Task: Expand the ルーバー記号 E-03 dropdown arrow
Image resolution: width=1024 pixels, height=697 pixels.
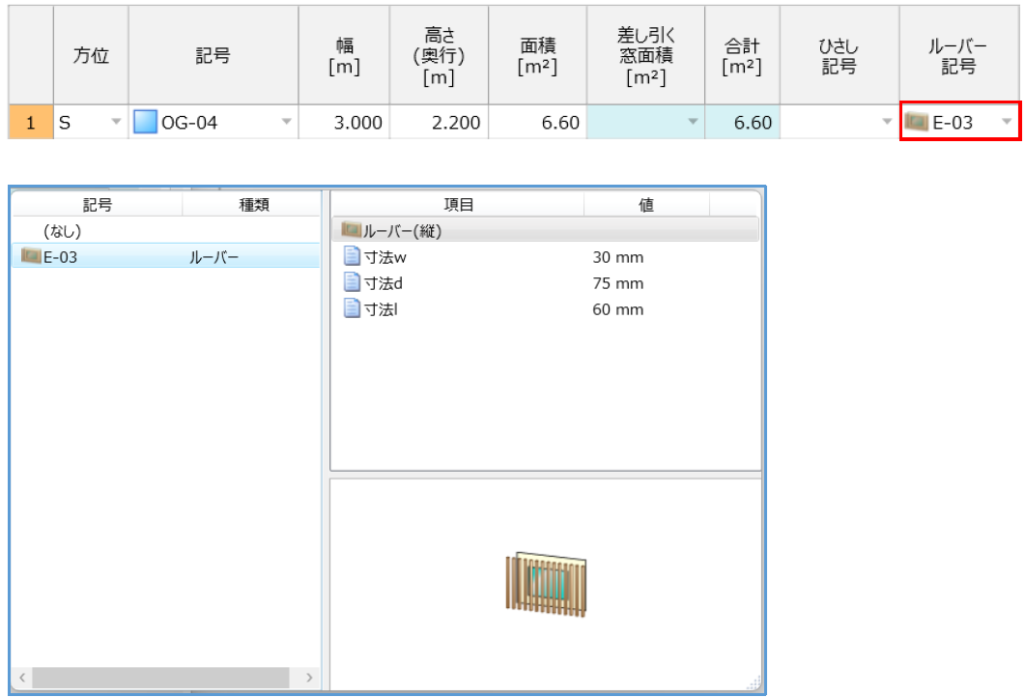Action: pyautogui.click(x=1006, y=123)
